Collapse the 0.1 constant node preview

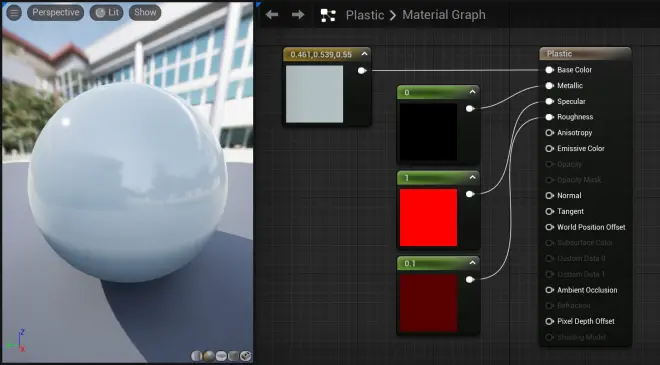(x=472, y=263)
